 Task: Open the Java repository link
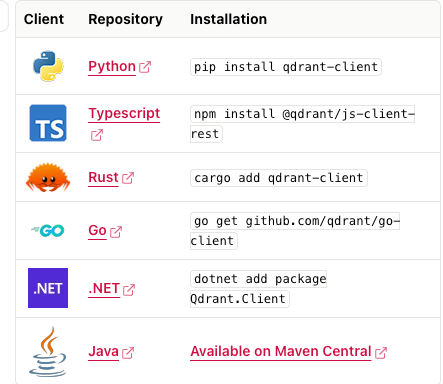pyautogui.click(x=103, y=351)
